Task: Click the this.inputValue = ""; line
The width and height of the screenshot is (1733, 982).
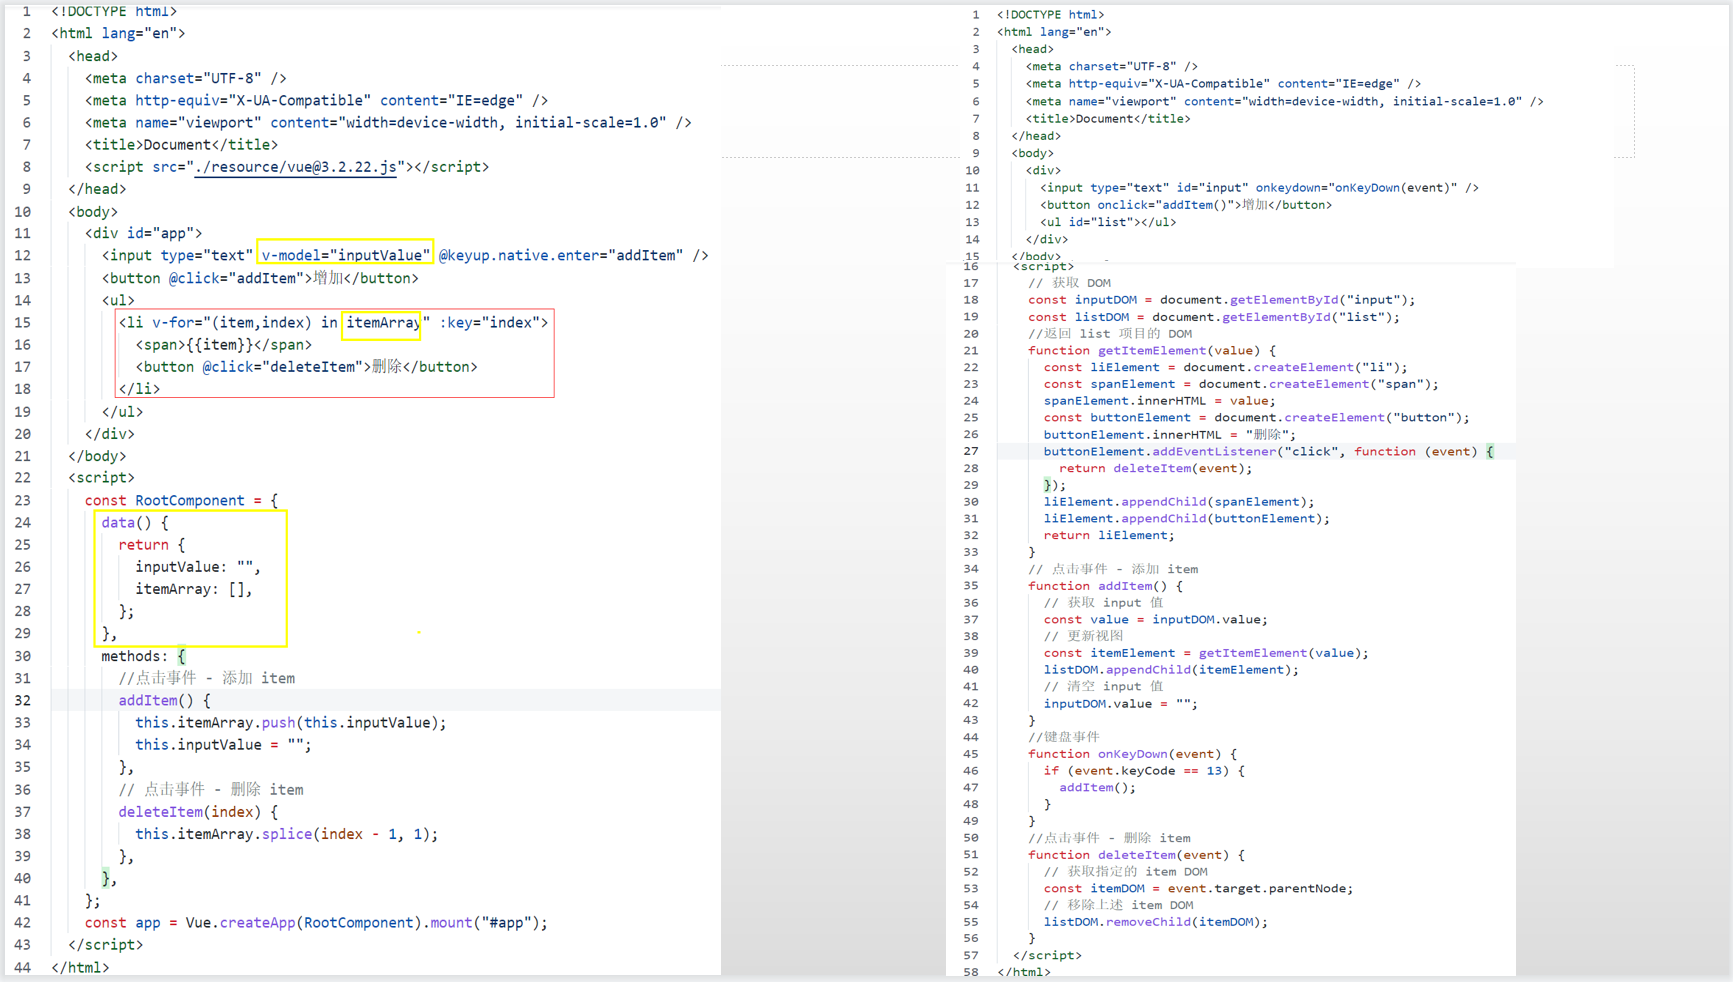Action: click(x=223, y=745)
